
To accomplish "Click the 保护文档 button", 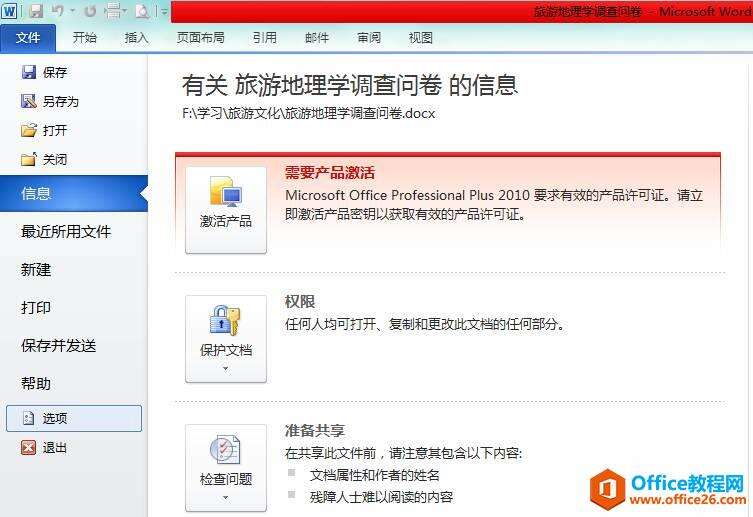I will point(226,339).
